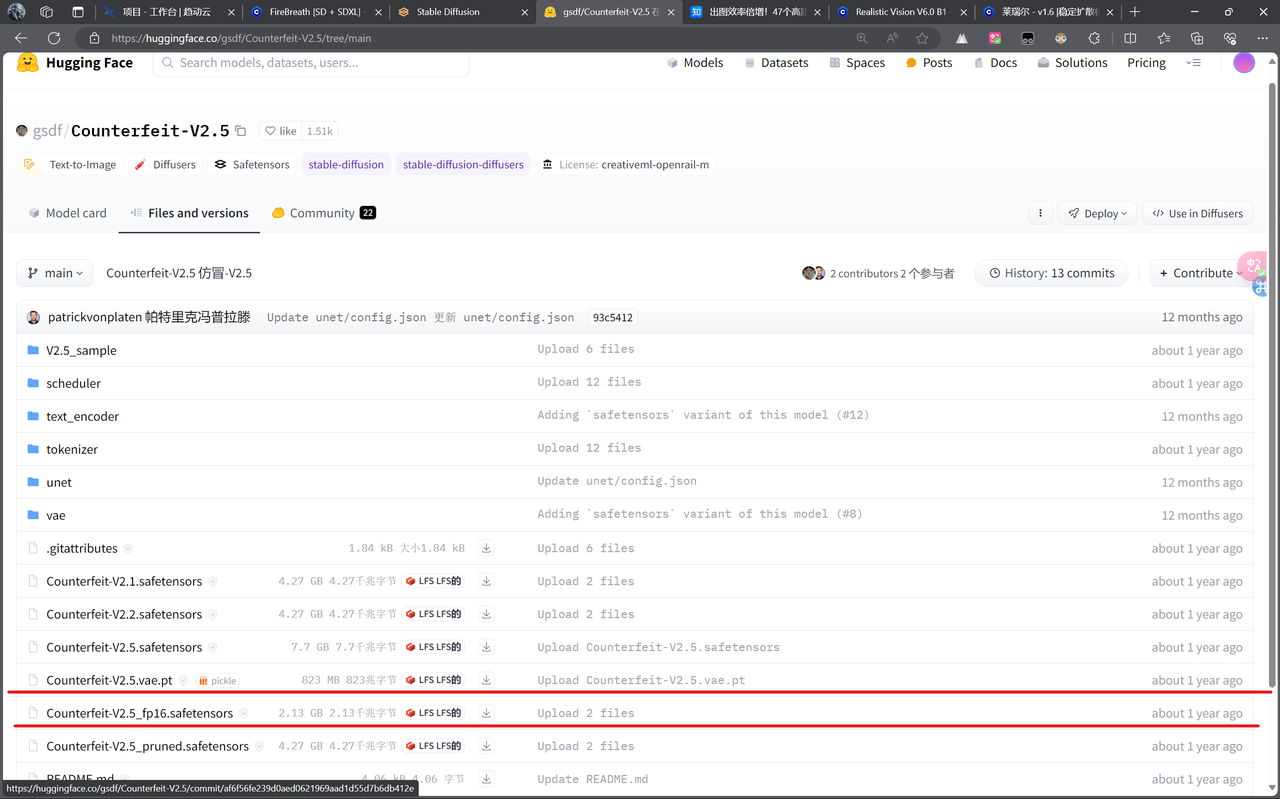Screen dimensions: 1280x799
Task: Open the unet folder
Action: [59, 482]
